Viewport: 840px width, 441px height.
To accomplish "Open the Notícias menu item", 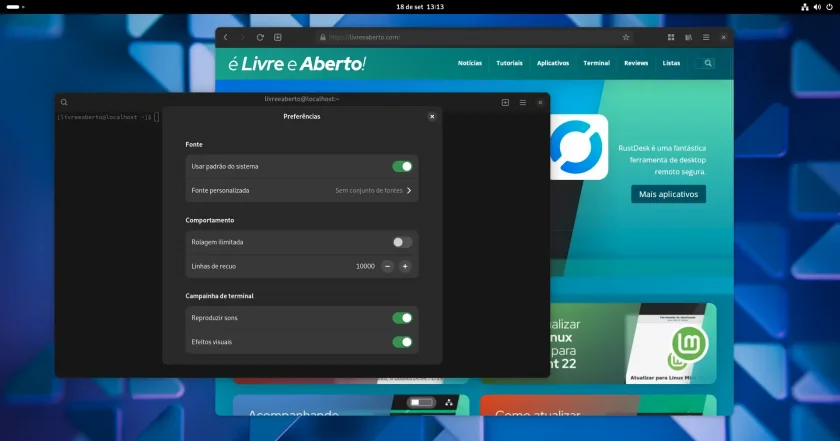I will 470,63.
